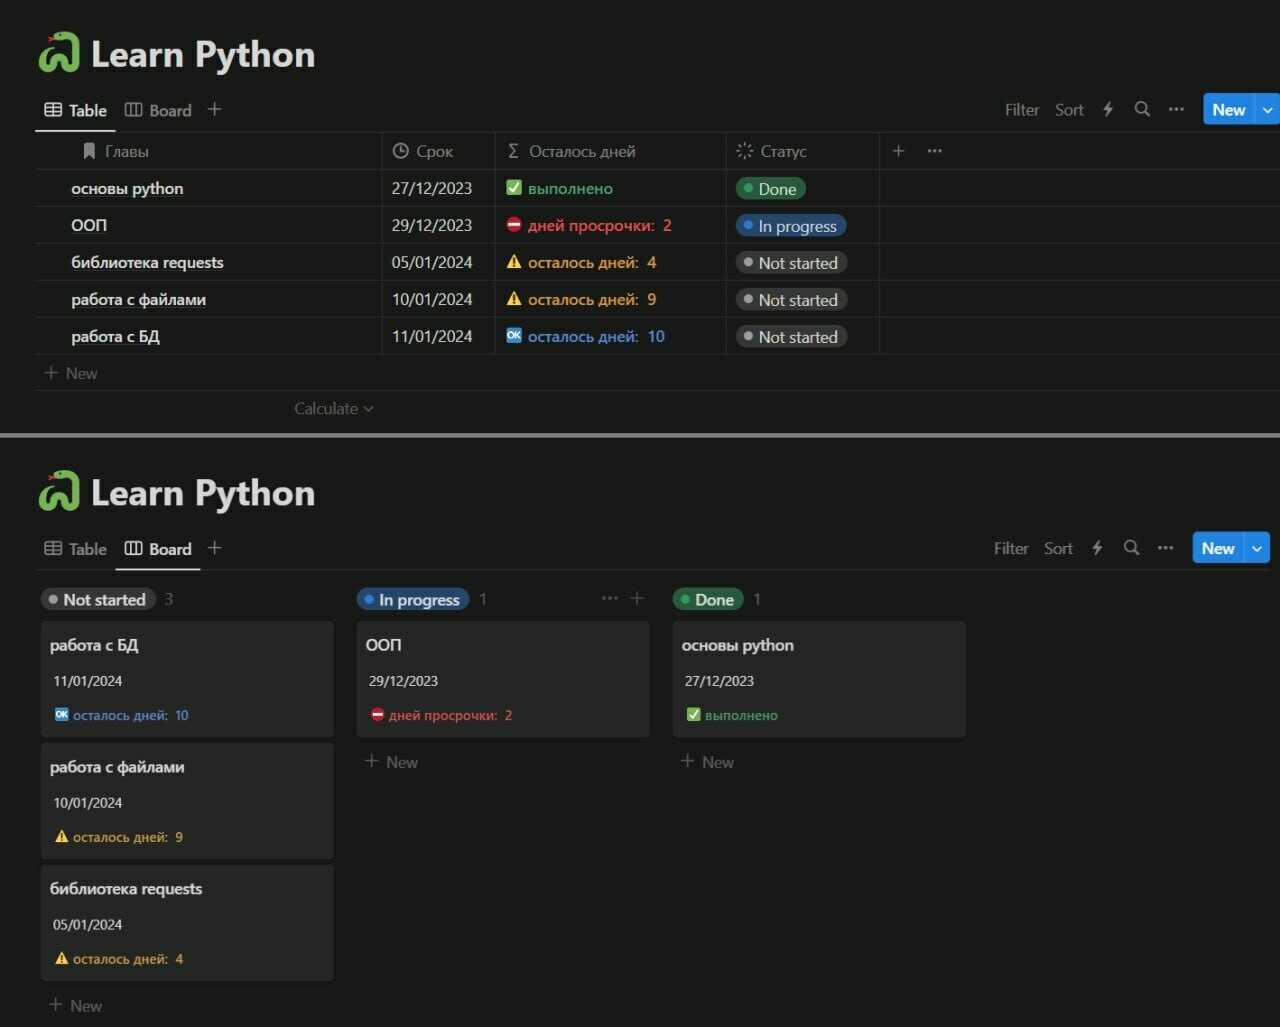The width and height of the screenshot is (1280, 1027).
Task: Click the In progress status tag in the ООП table row
Action: (x=790, y=226)
